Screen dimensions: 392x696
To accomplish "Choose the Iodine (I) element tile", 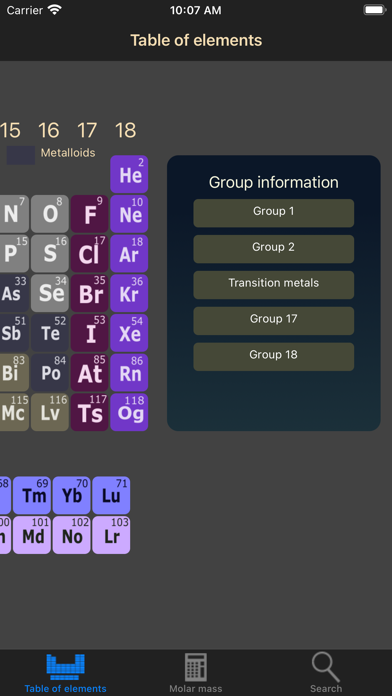I will pos(89,333).
